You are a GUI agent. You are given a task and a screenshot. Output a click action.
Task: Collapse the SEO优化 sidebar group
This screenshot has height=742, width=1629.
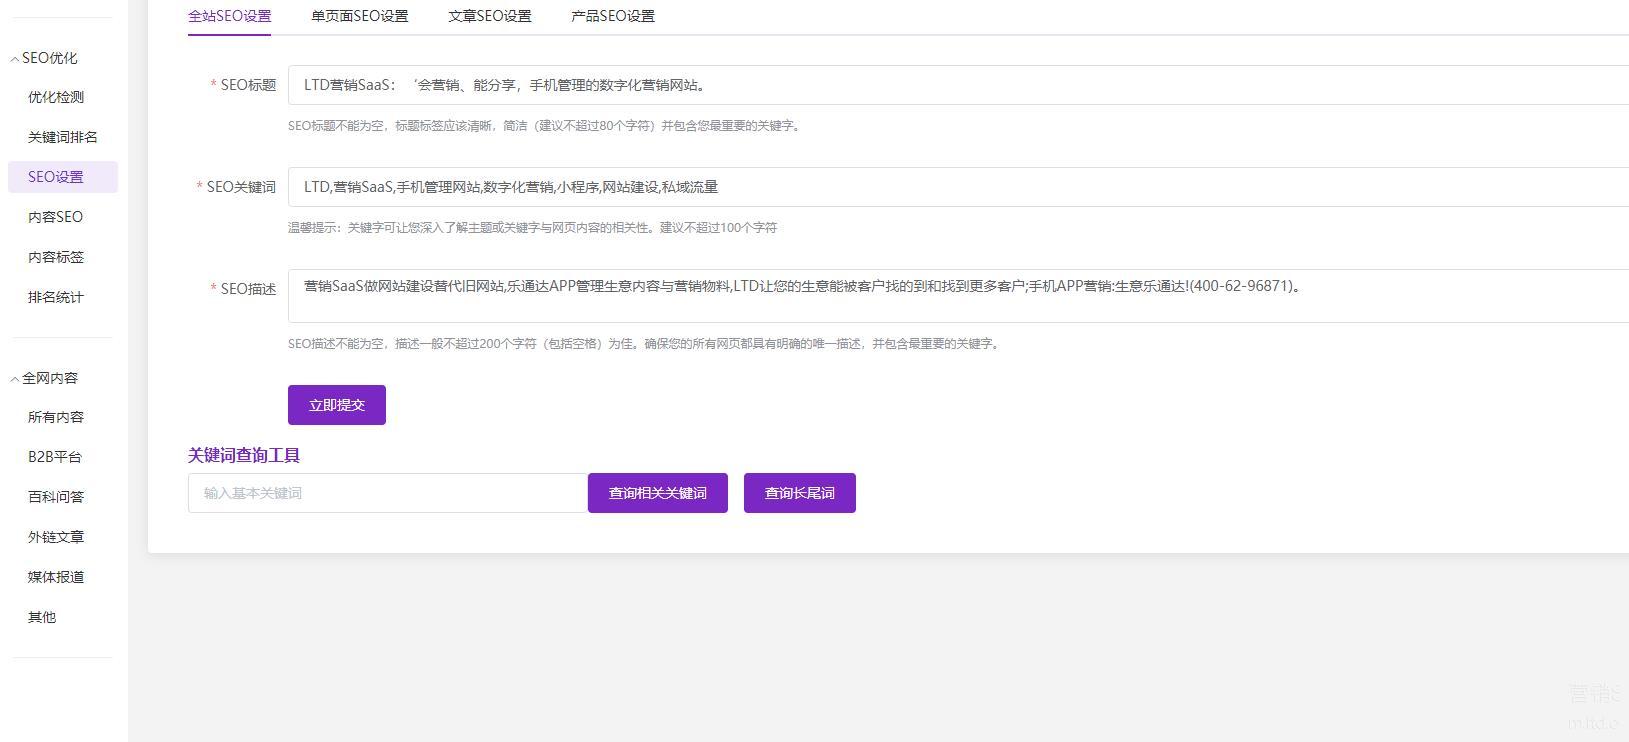44,58
